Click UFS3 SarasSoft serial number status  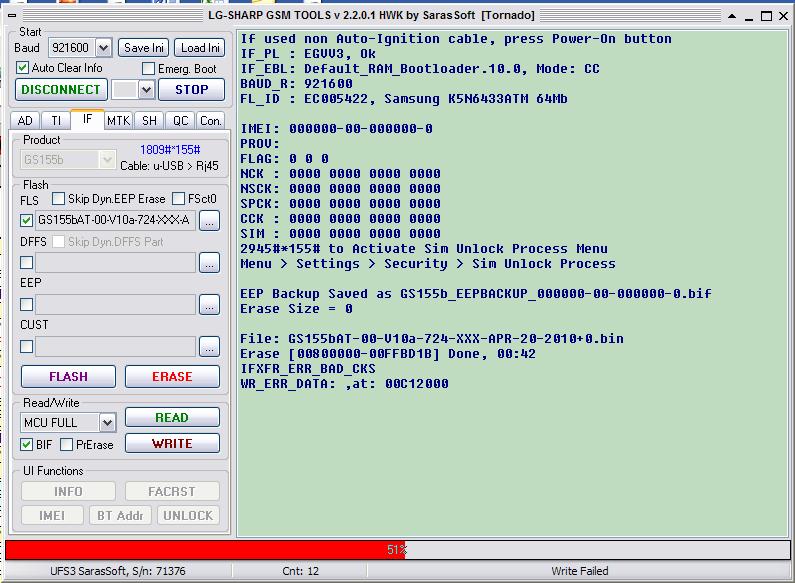tap(118, 571)
